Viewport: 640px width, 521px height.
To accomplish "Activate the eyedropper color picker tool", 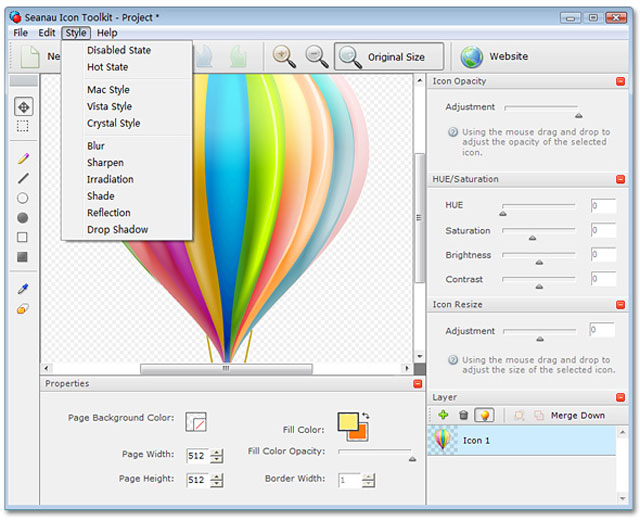I will pos(23,289).
